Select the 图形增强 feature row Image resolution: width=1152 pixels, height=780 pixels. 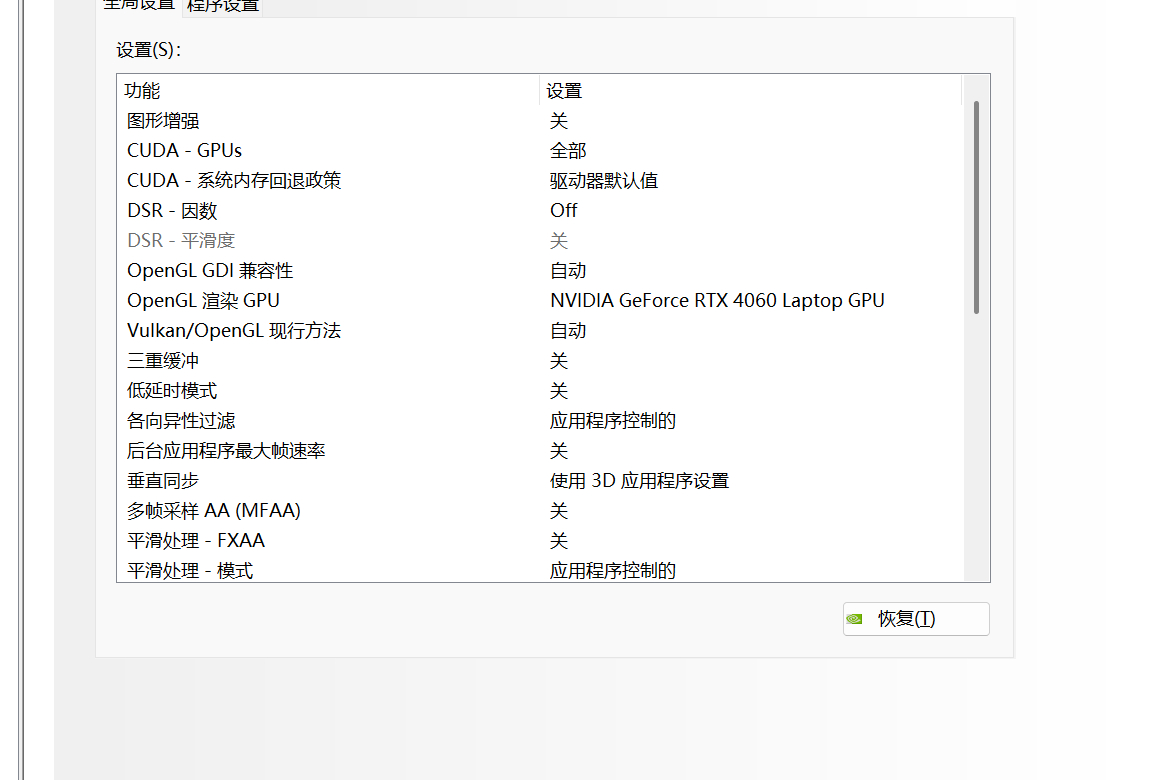[x=163, y=121]
